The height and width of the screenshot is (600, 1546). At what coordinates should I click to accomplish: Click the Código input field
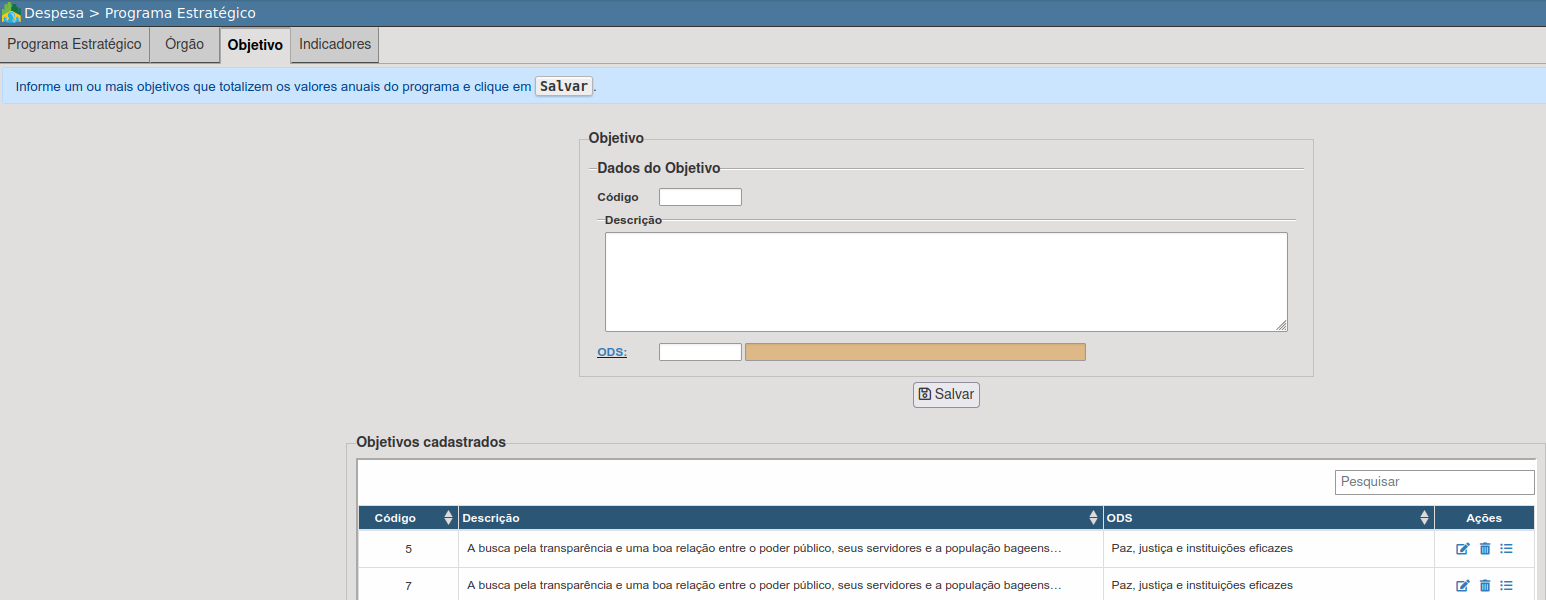point(700,197)
